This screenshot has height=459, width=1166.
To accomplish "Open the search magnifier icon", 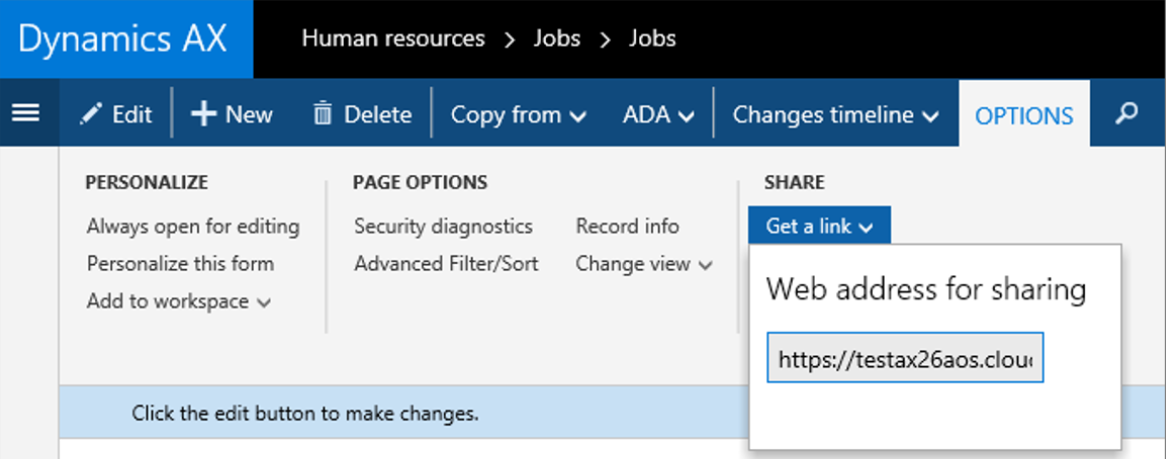I will (x=1127, y=114).
